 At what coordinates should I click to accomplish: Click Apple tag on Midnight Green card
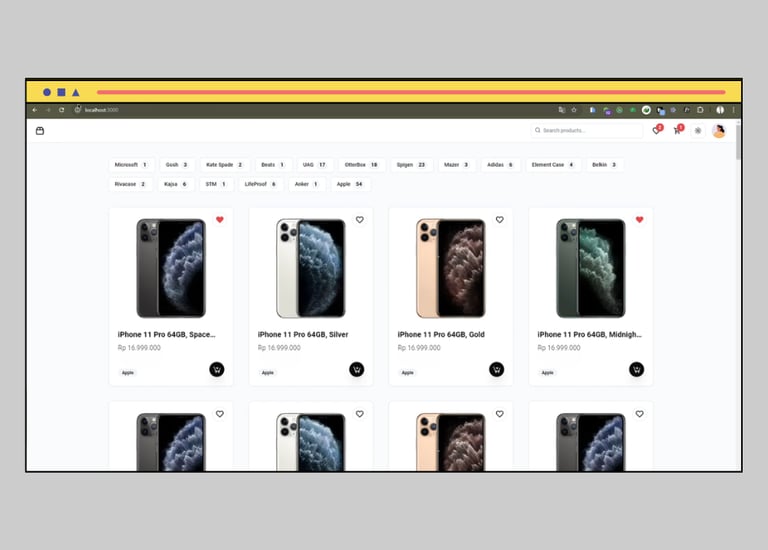point(548,373)
